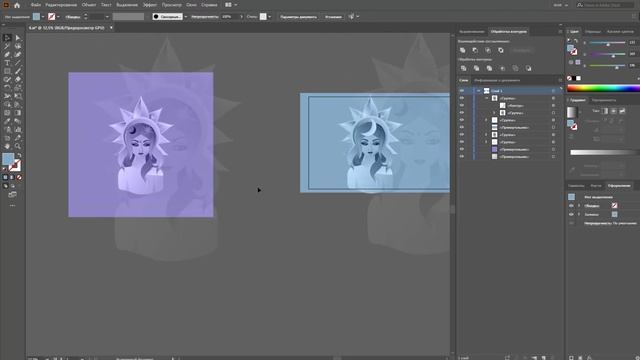Viewport: 640px width, 360px height.
Task: Click the red channel slider in Цвет panel
Action: click(x=607, y=42)
